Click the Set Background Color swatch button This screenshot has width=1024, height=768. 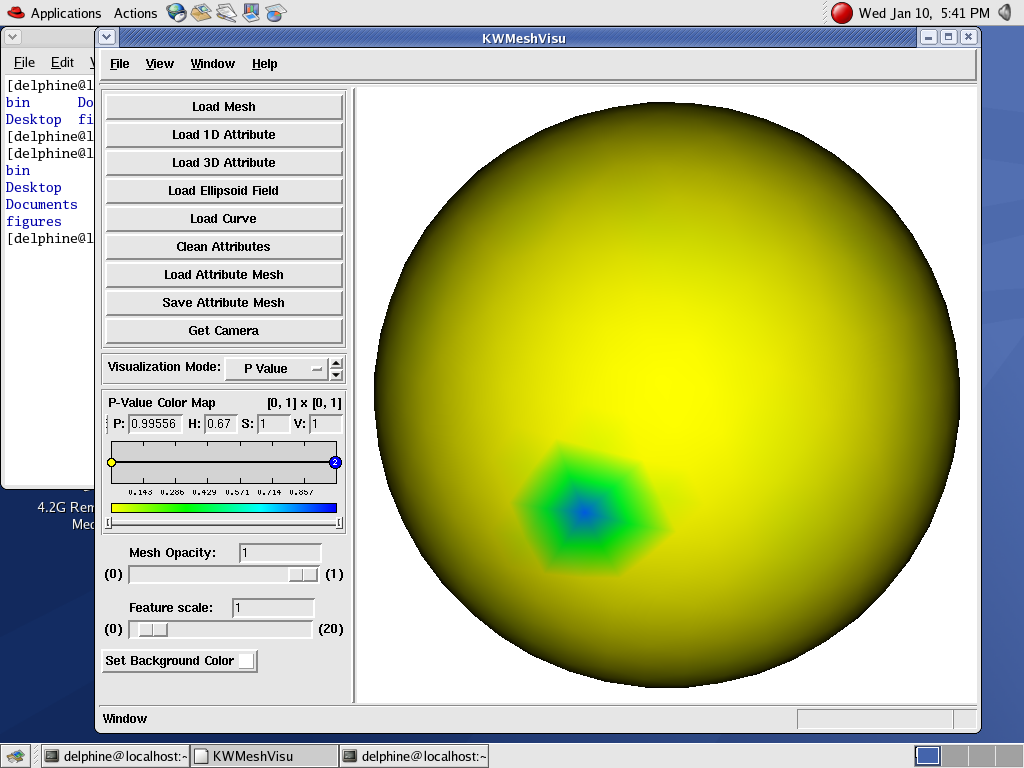click(245, 661)
